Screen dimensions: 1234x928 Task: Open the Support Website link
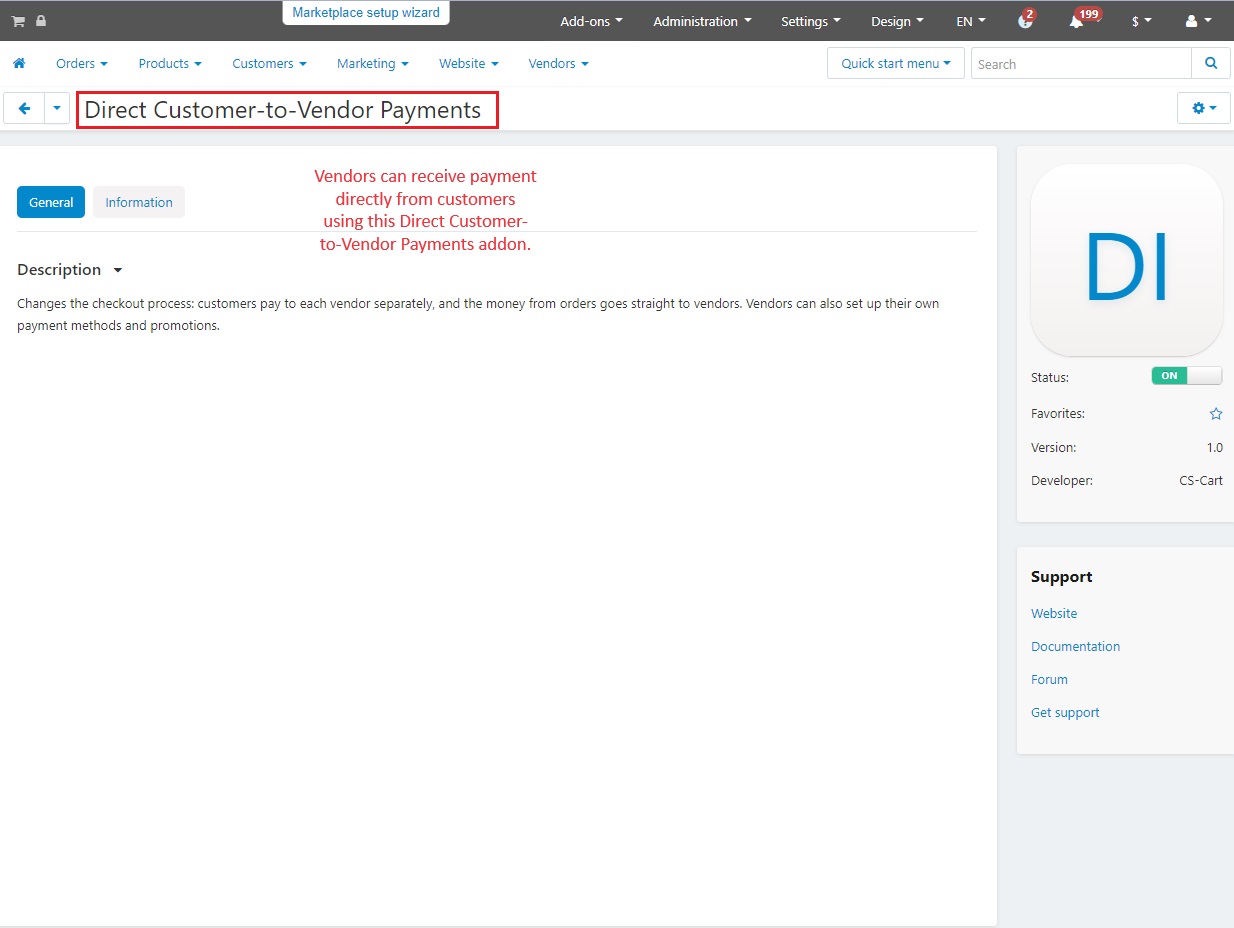pos(1054,613)
